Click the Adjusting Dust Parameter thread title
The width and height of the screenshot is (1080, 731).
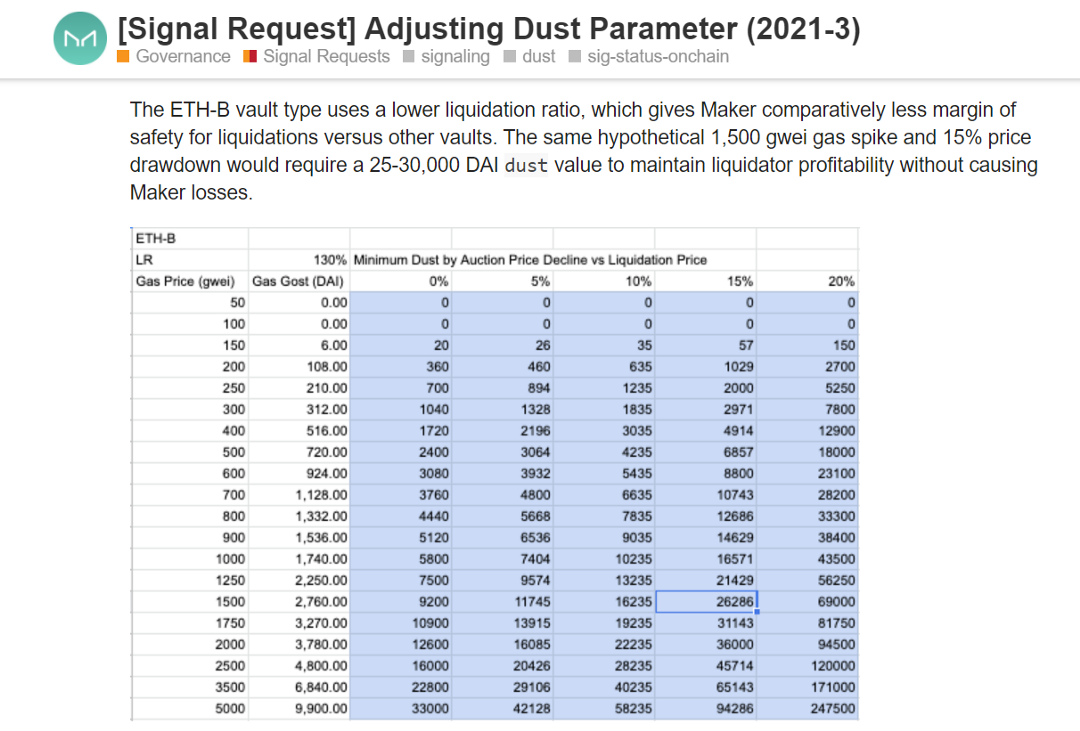pos(489,29)
